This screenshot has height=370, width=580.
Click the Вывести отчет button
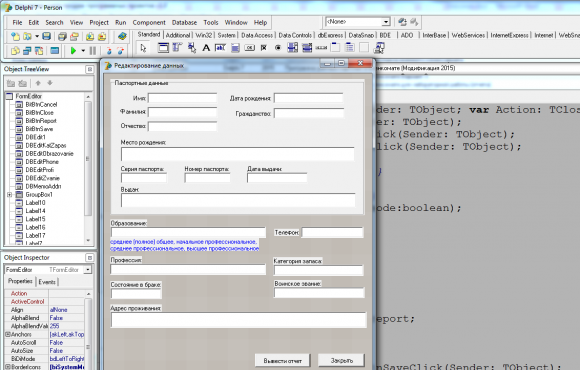click(282, 360)
